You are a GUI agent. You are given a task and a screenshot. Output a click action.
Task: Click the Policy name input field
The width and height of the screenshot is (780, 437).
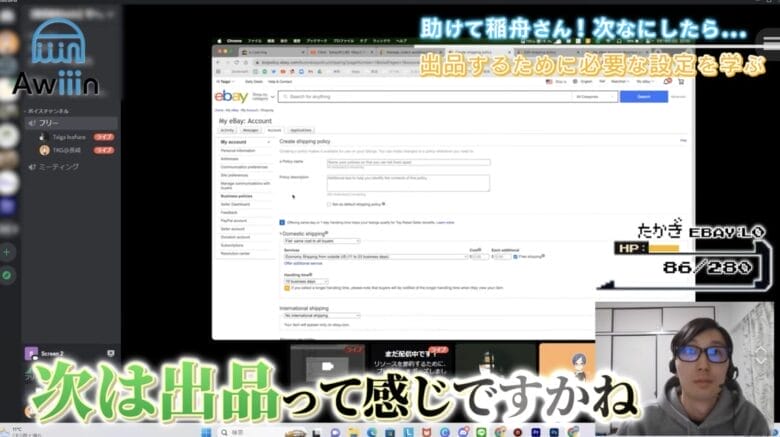[x=408, y=162]
